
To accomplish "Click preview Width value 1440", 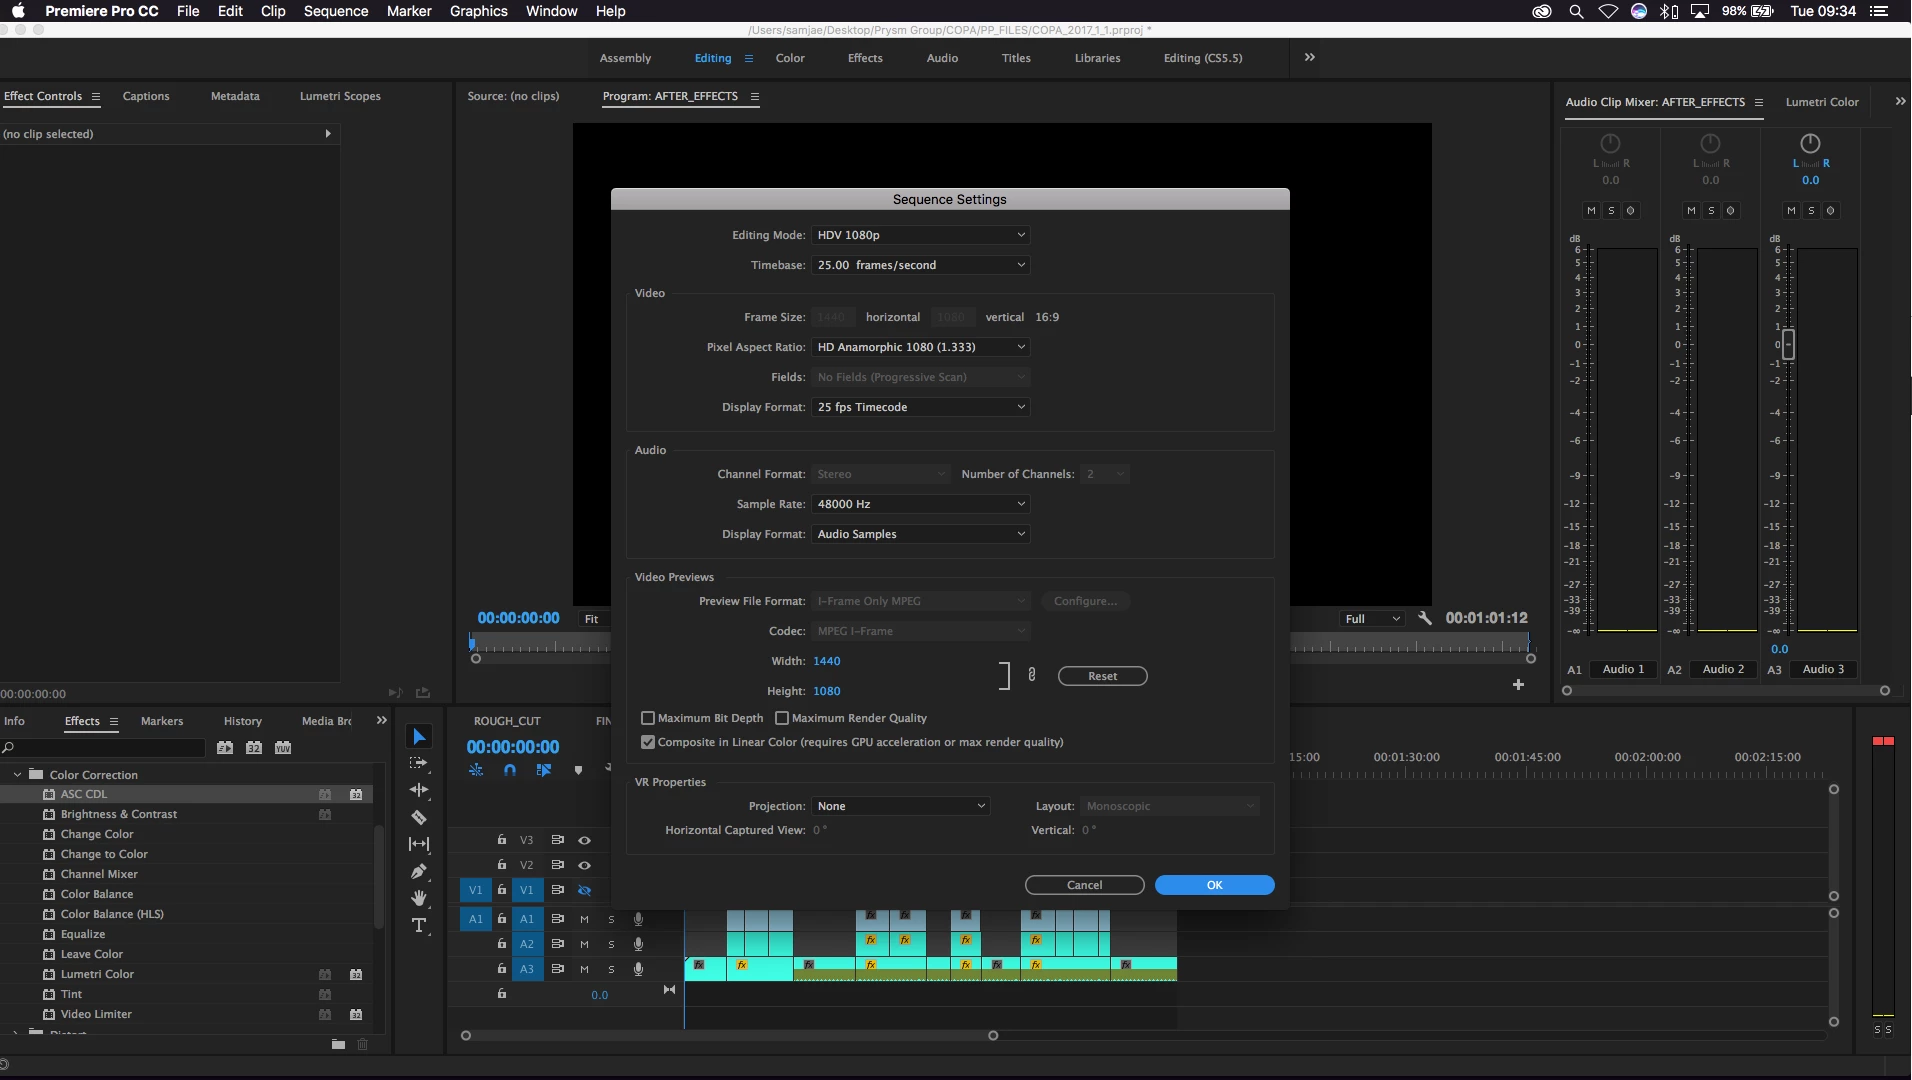I will (x=827, y=661).
